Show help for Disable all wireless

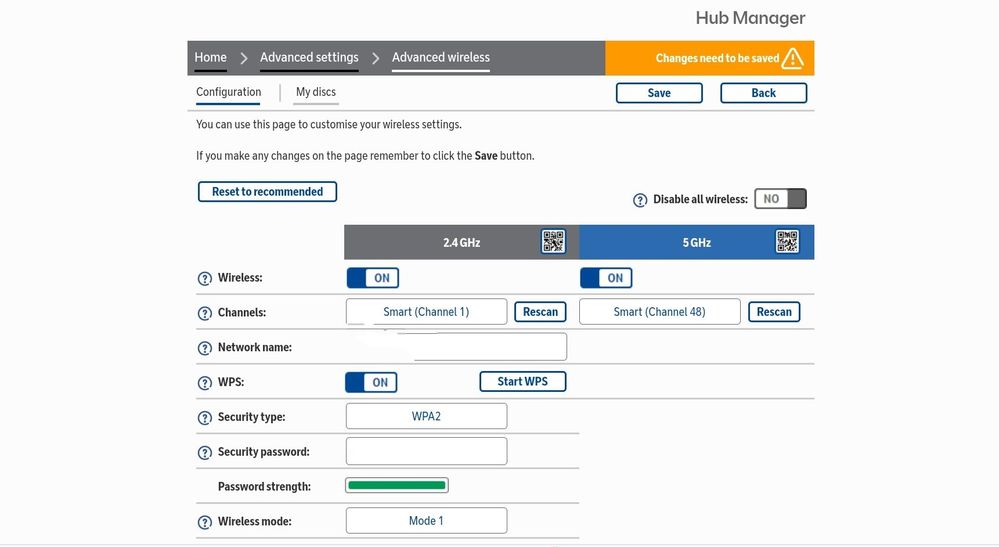[x=640, y=200]
